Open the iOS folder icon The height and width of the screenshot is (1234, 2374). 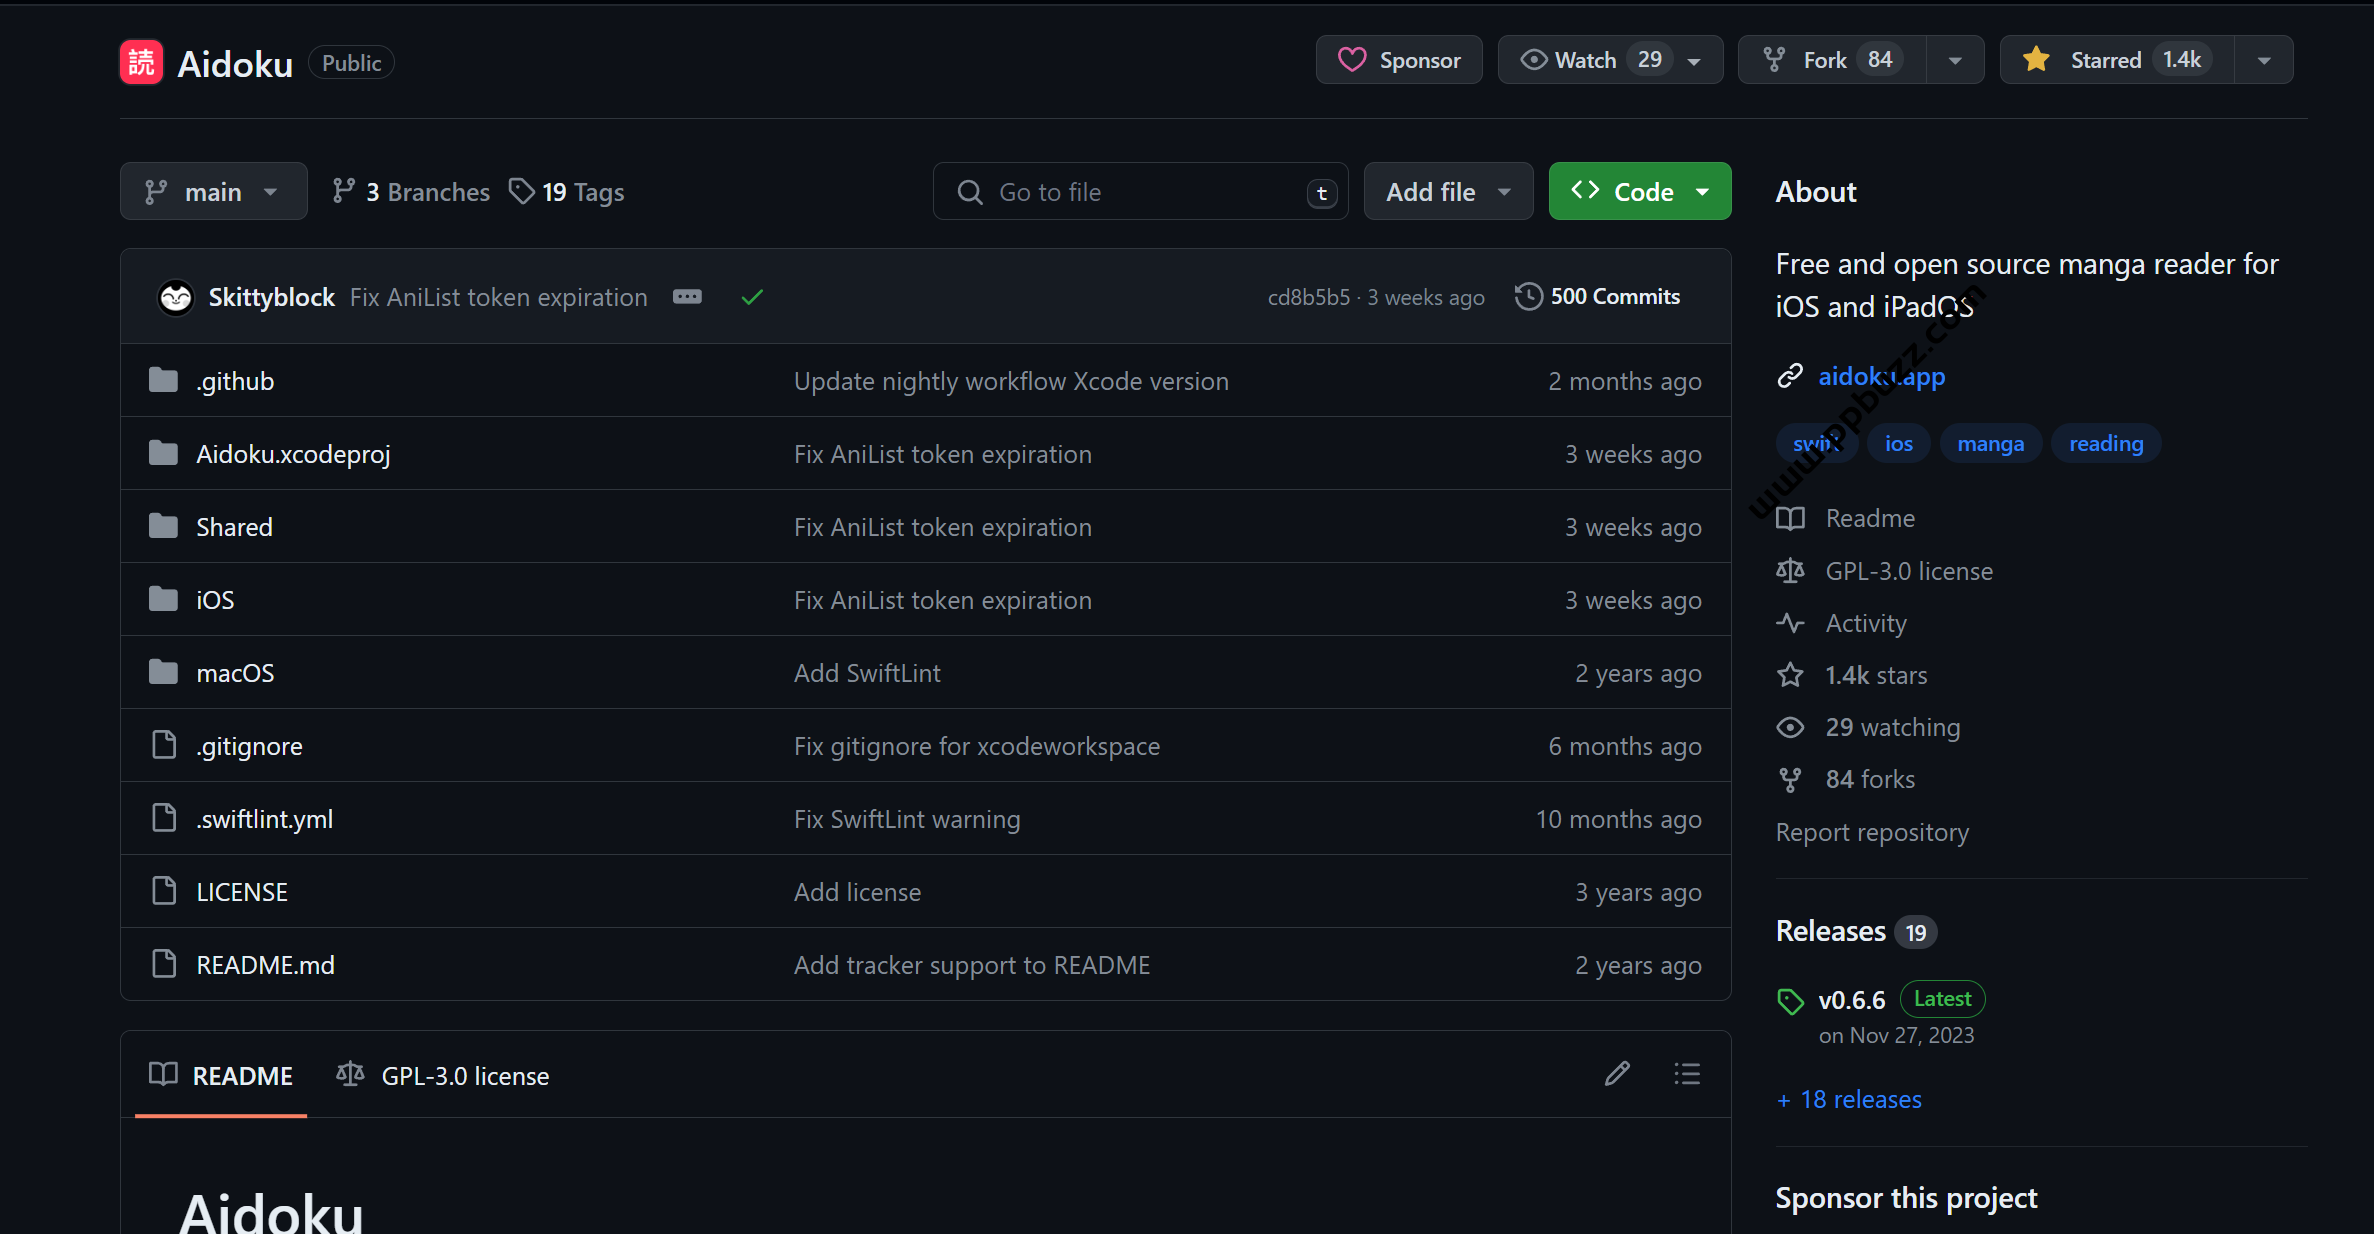[163, 600]
